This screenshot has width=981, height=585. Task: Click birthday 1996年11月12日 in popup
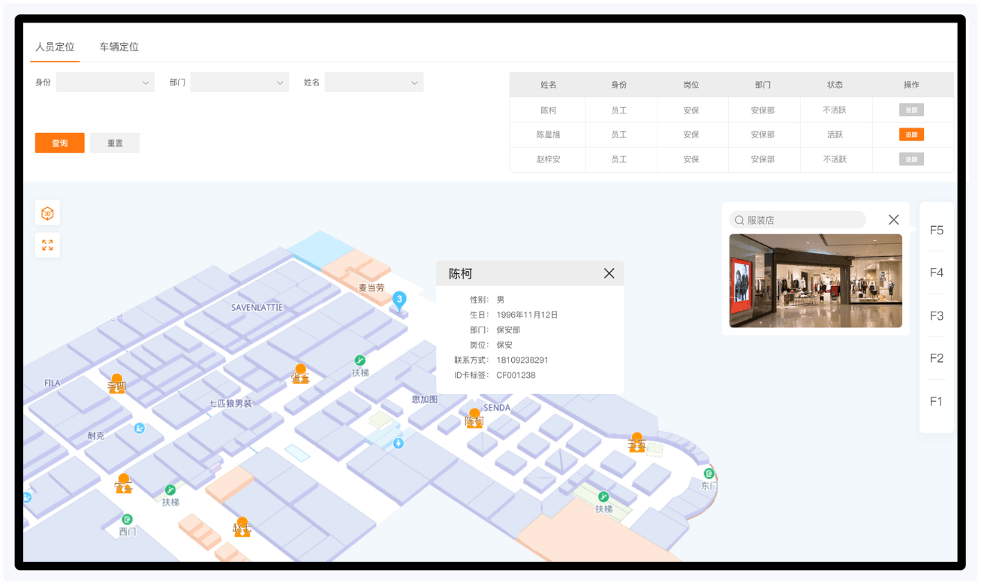[527, 315]
